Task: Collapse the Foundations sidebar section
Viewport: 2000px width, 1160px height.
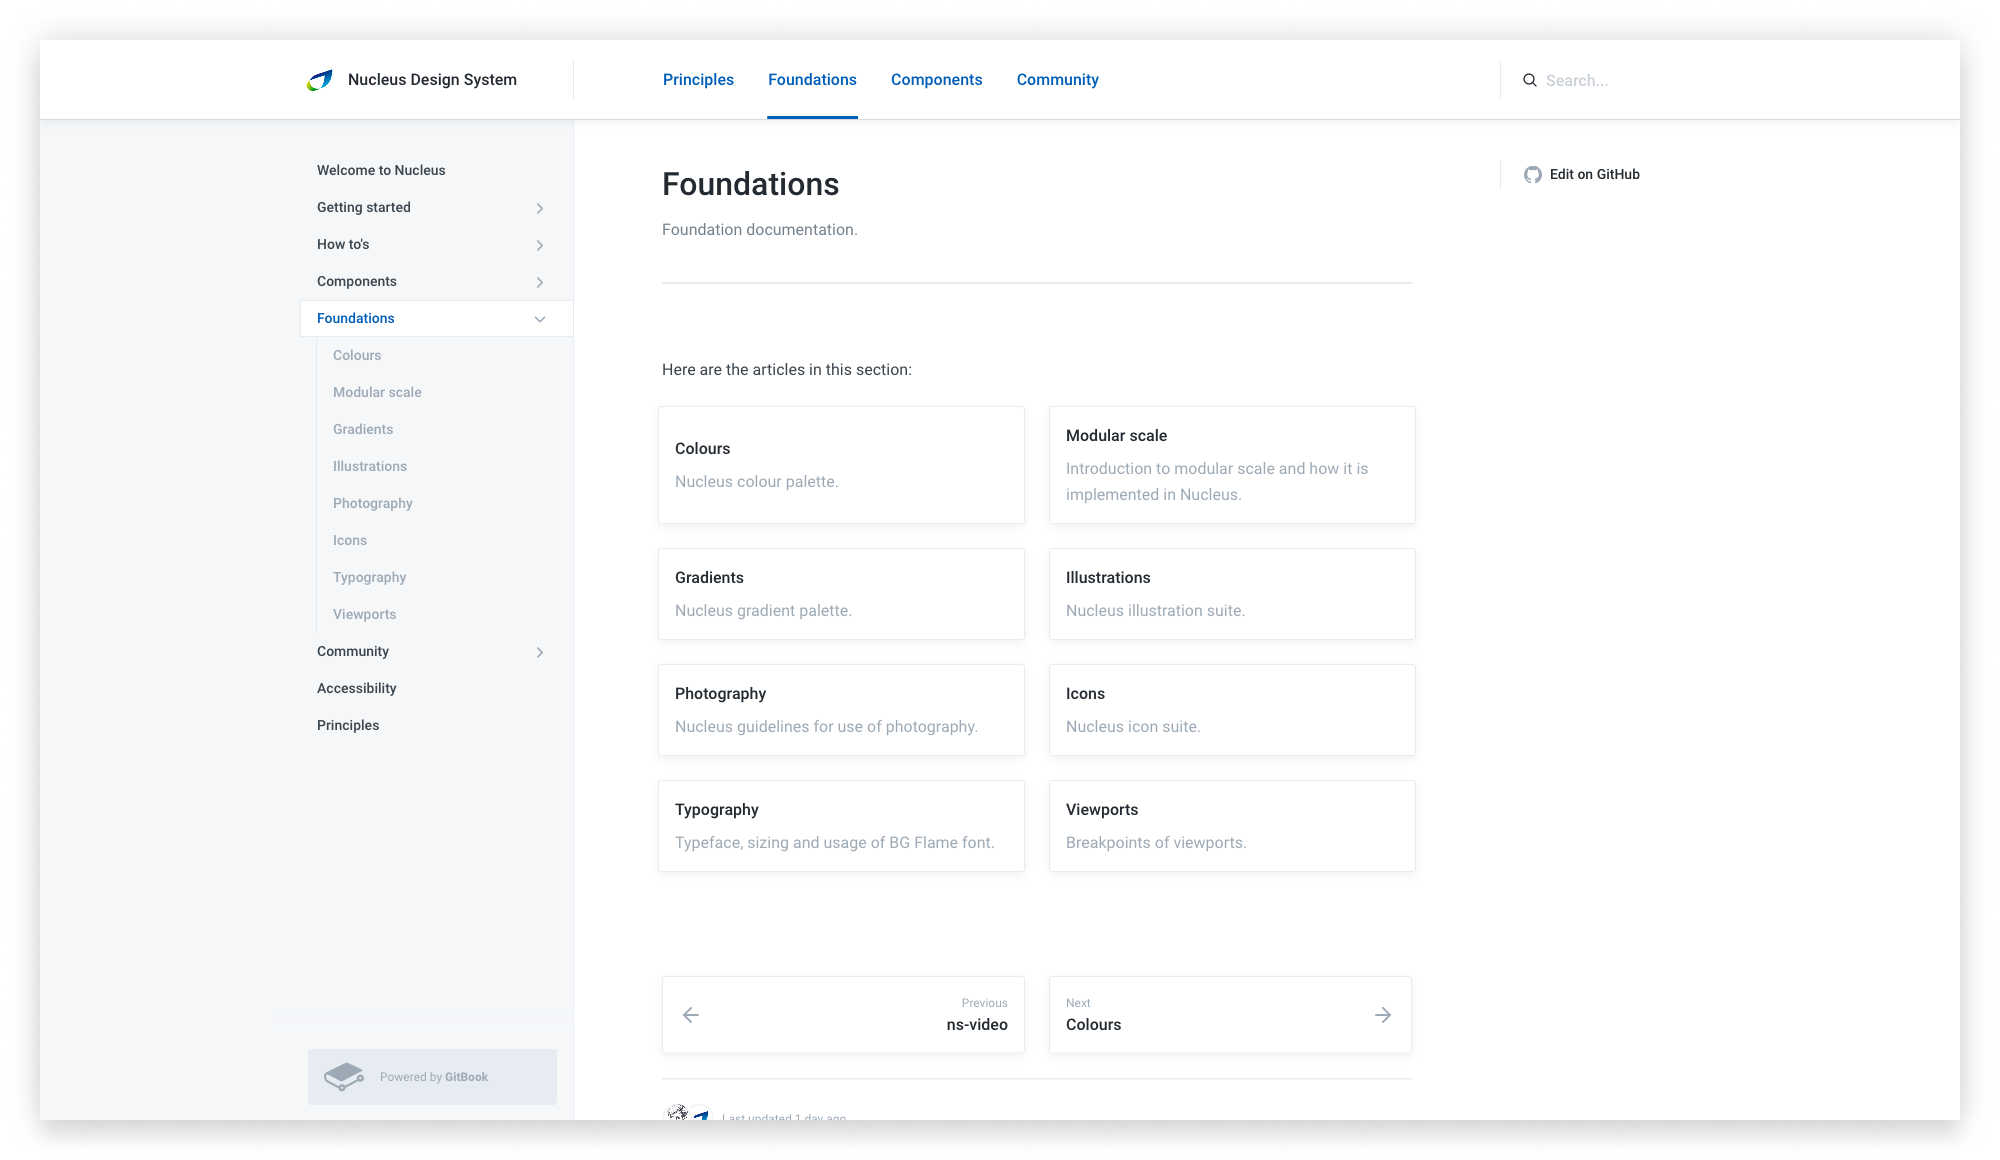Action: tap(540, 319)
